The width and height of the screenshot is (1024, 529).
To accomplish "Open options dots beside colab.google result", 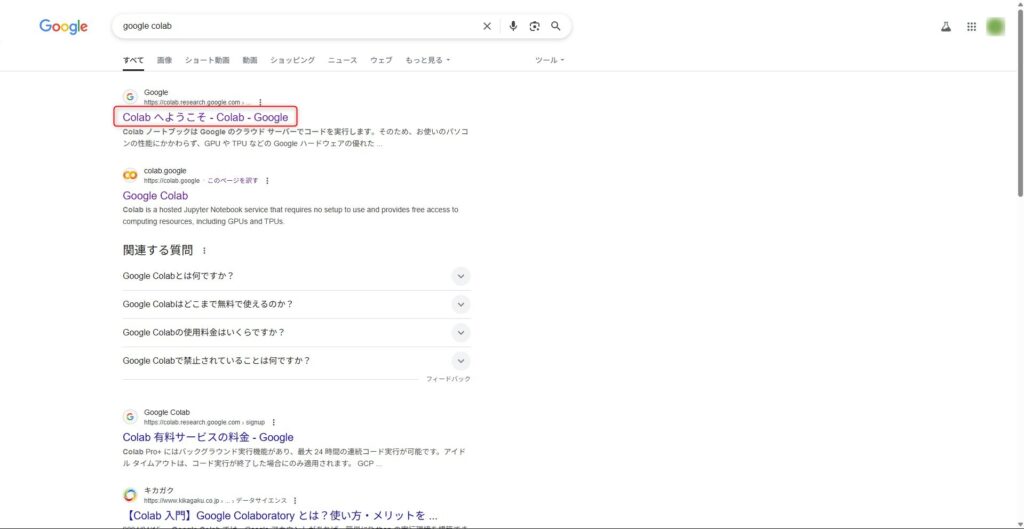I will pyautogui.click(x=267, y=181).
